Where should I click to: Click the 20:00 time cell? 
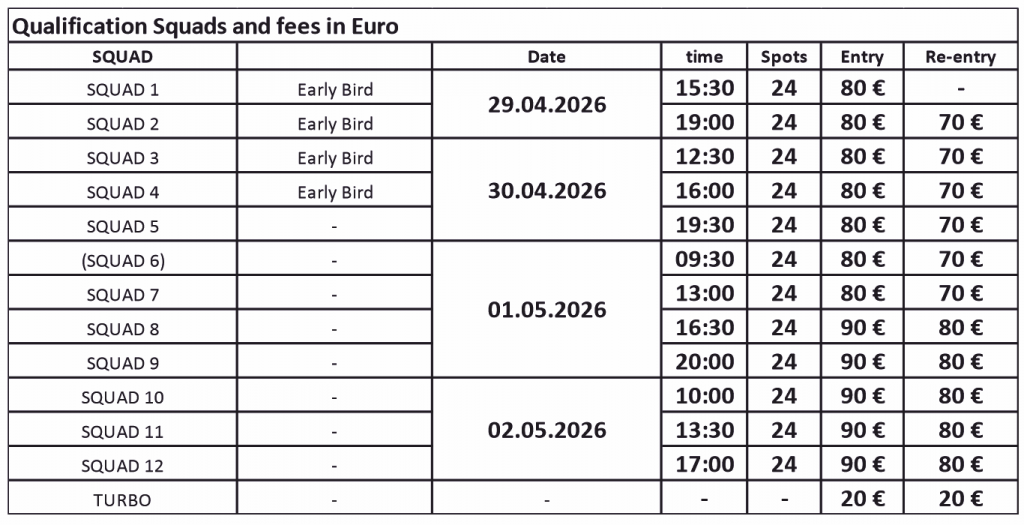click(705, 362)
